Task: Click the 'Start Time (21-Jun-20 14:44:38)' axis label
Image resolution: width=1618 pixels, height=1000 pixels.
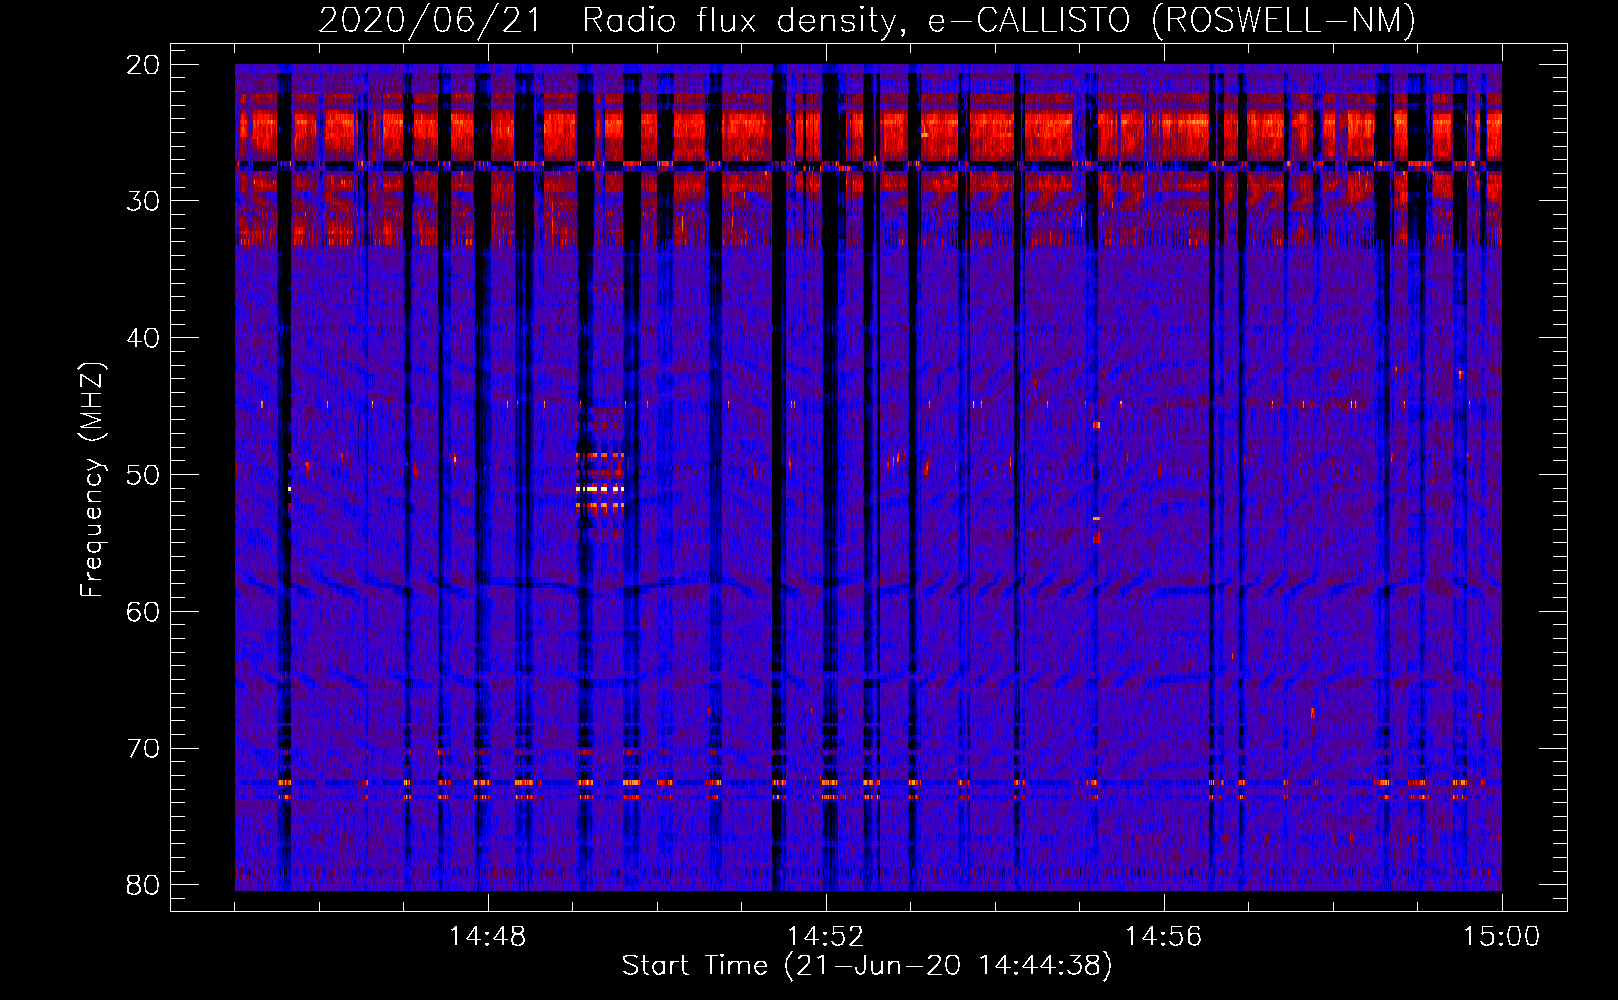Action: (867, 966)
